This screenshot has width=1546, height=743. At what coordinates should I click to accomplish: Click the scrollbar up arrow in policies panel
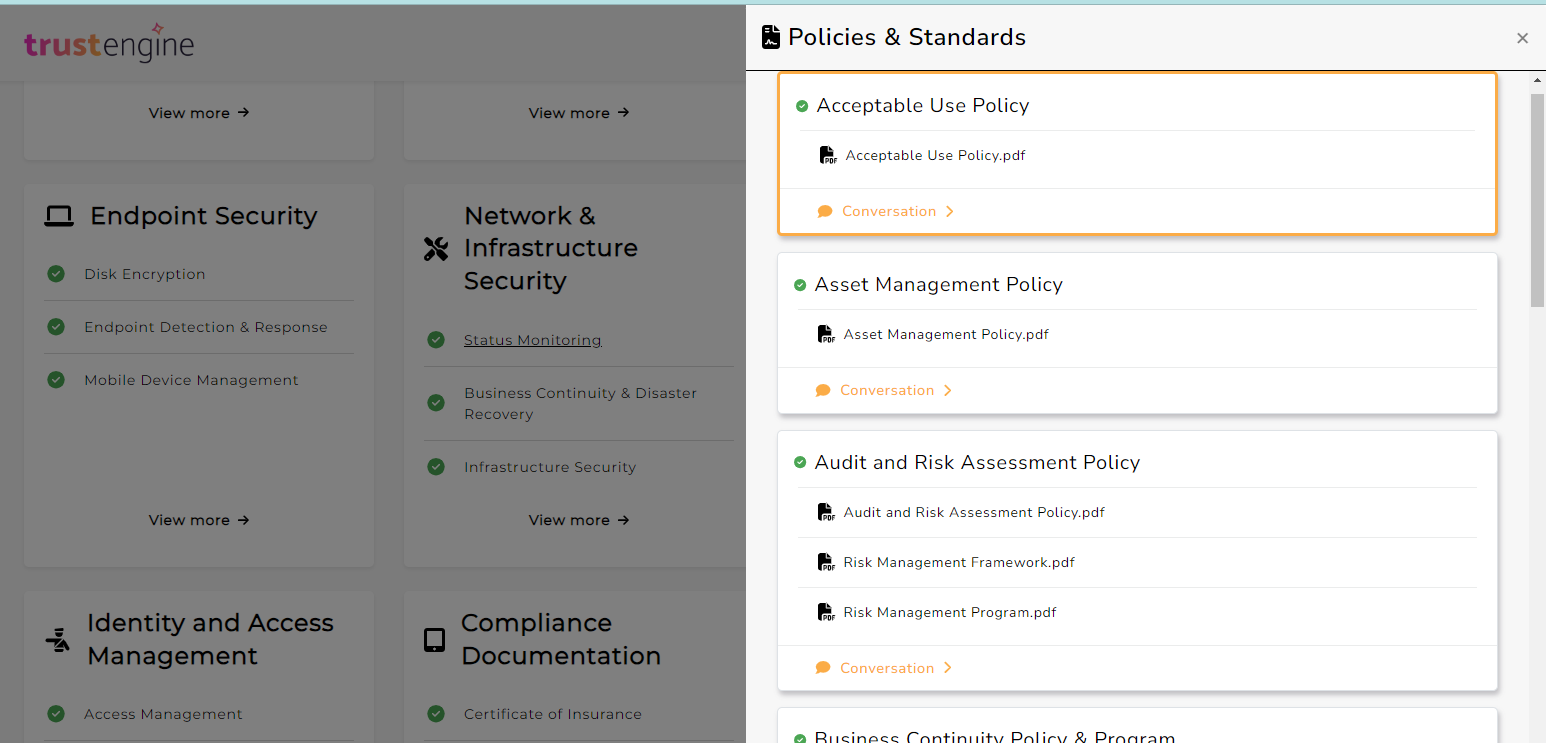pos(1537,79)
